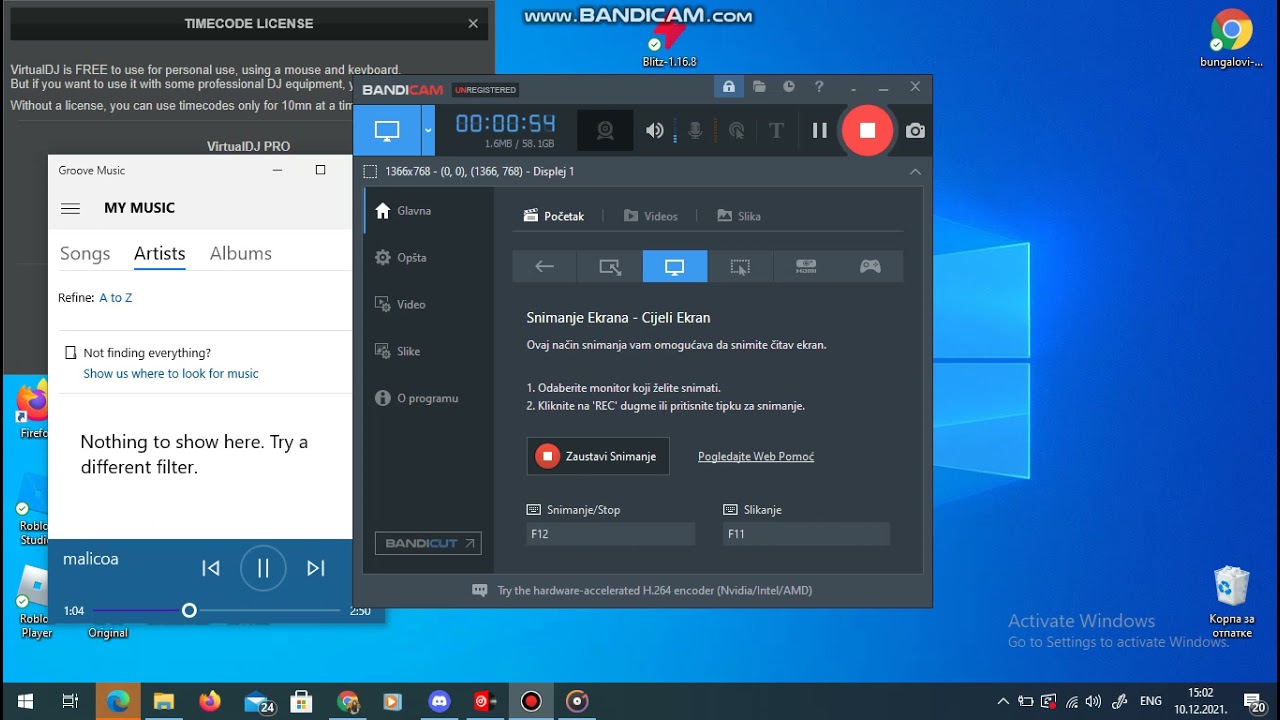The width and height of the screenshot is (1280, 720).
Task: Open the Groove Music hamburger menu
Action: click(x=70, y=208)
